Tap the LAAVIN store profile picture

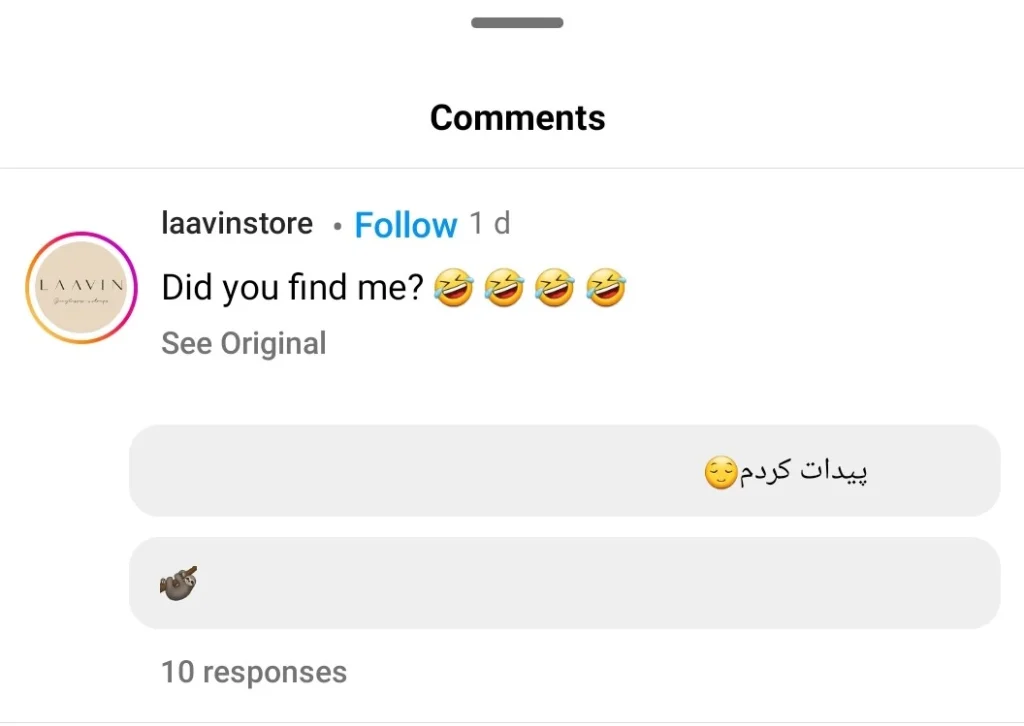coord(80,288)
